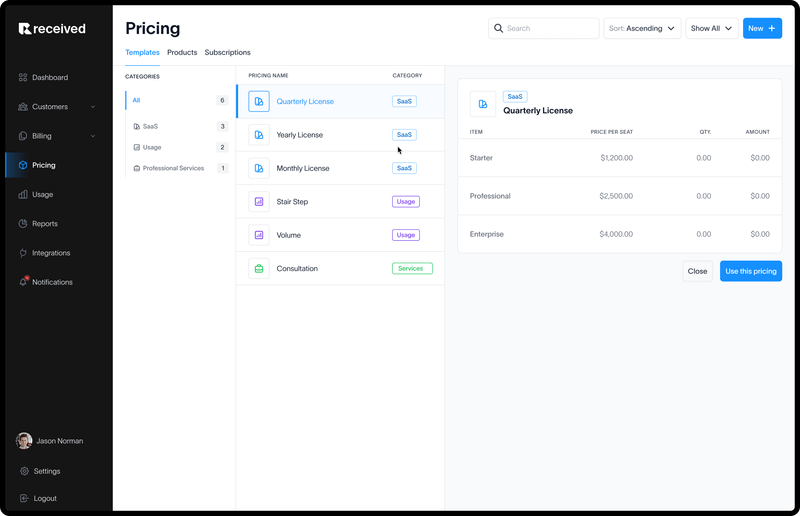This screenshot has height=516, width=800.
Task: Open Reports via its sidebar icon
Action: tap(23, 224)
